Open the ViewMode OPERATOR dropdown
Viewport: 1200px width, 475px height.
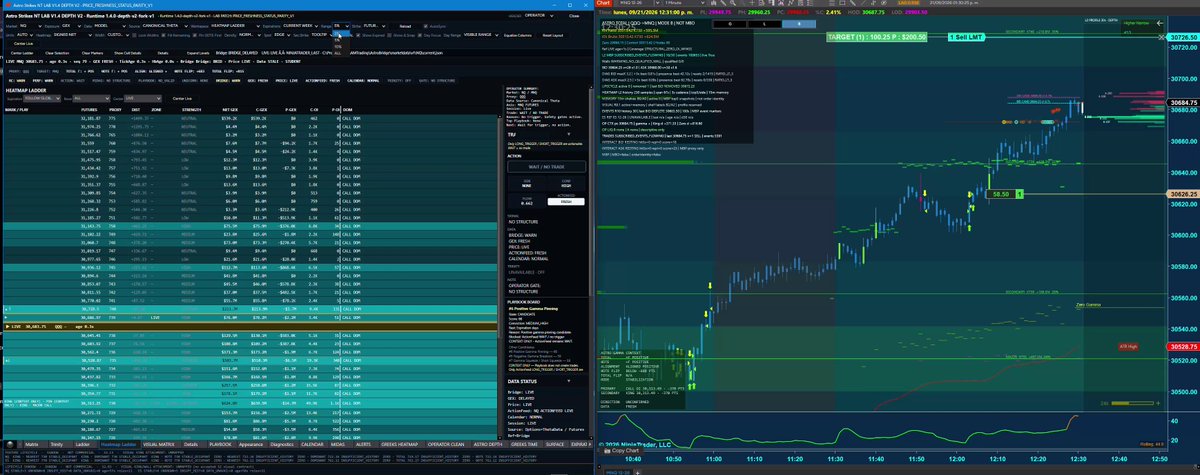(x=537, y=15)
